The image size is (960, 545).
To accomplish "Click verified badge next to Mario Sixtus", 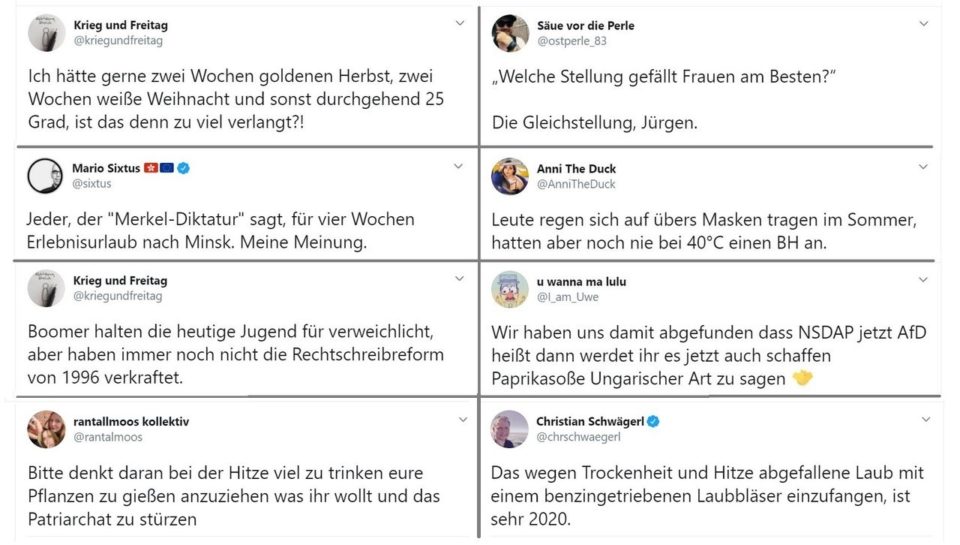I will 183,168.
